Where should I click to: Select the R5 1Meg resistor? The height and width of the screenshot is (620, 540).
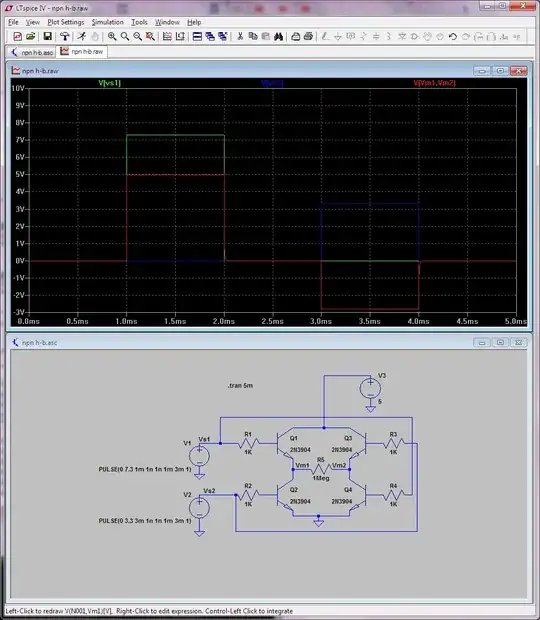click(321, 469)
